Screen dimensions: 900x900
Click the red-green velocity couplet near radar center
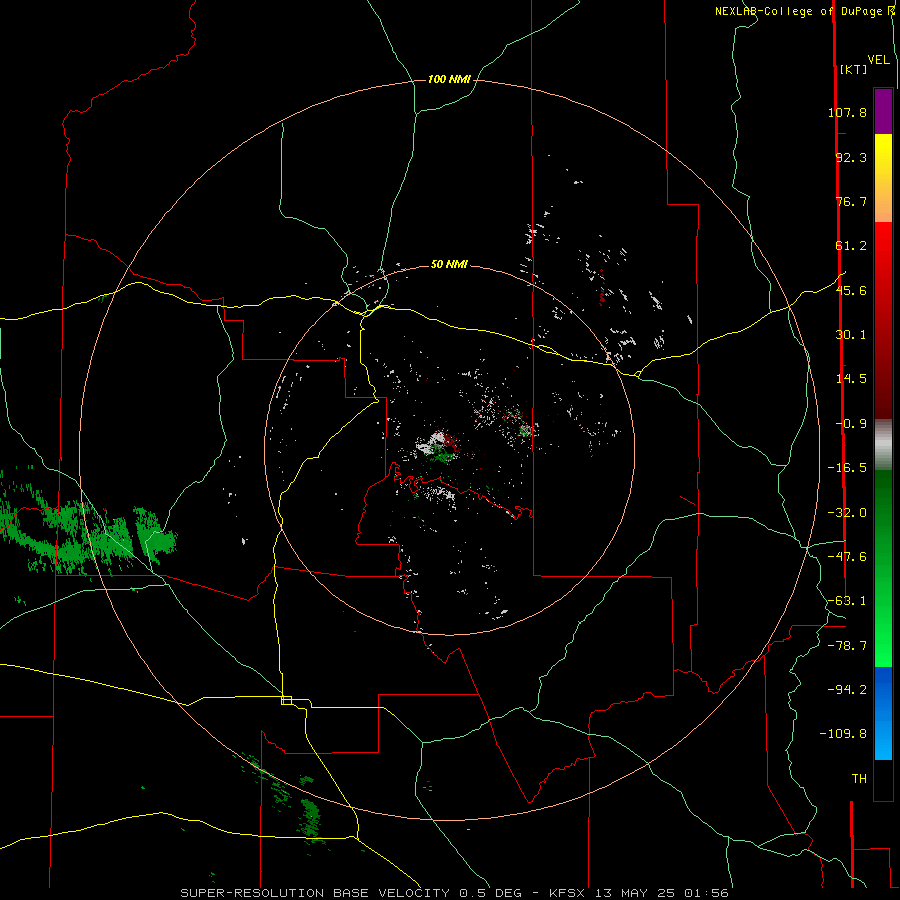pyautogui.click(x=440, y=447)
